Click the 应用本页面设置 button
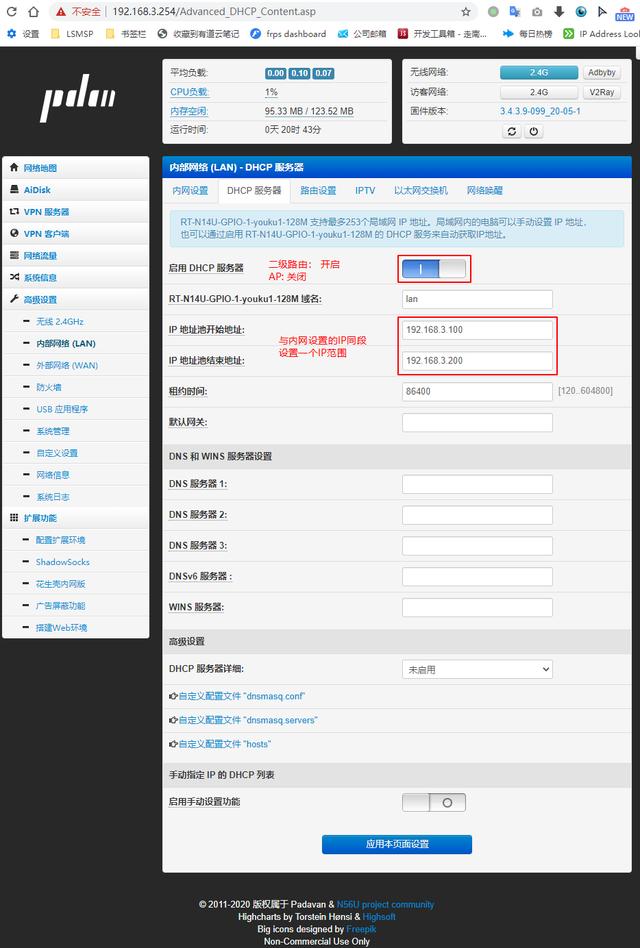This screenshot has height=948, width=640. (x=397, y=844)
